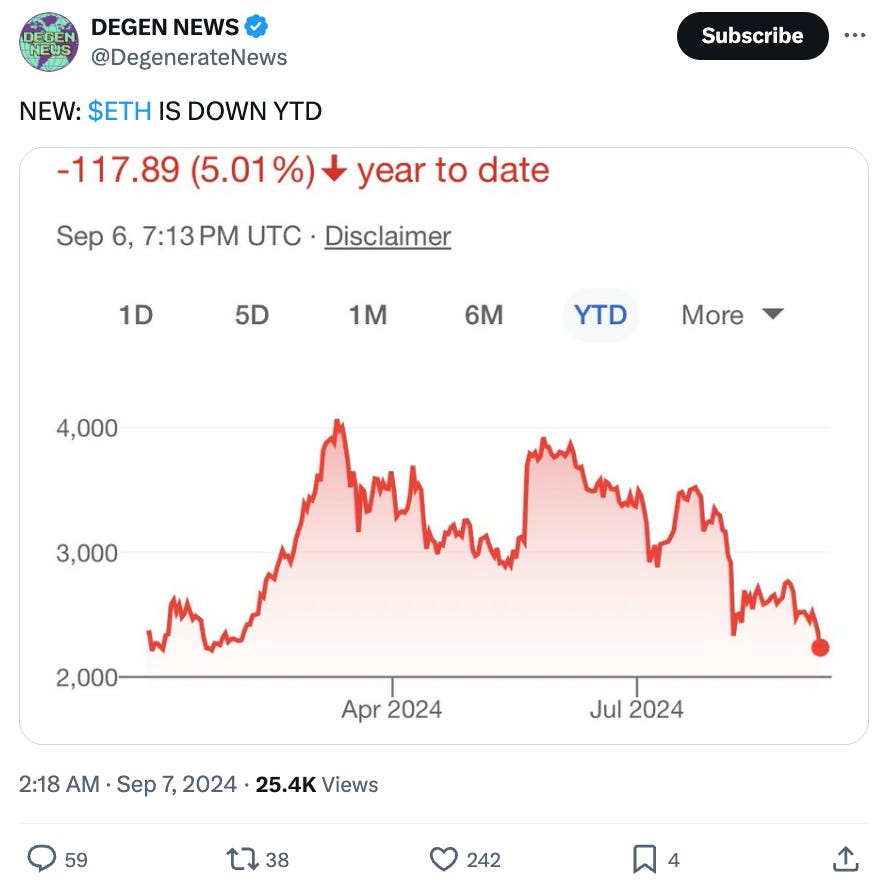Open the three-dot more options menu
The height and width of the screenshot is (890, 886).
(x=855, y=35)
